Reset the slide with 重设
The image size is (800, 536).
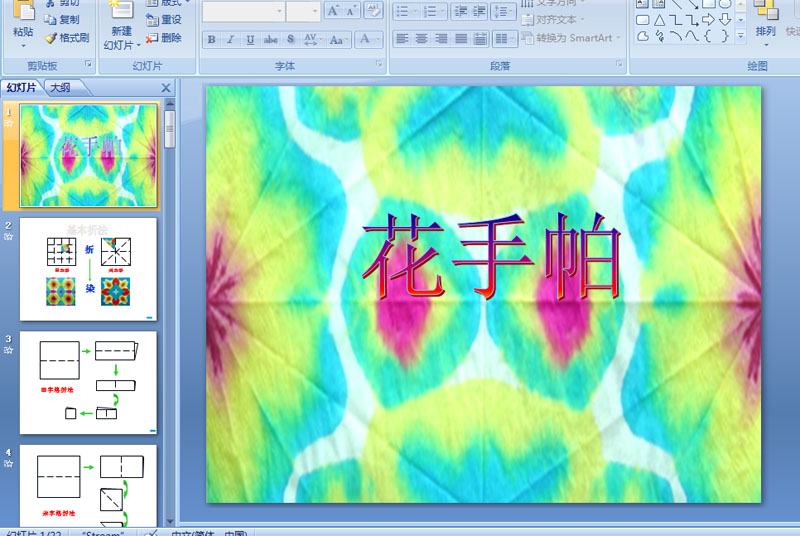pyautogui.click(x=163, y=19)
